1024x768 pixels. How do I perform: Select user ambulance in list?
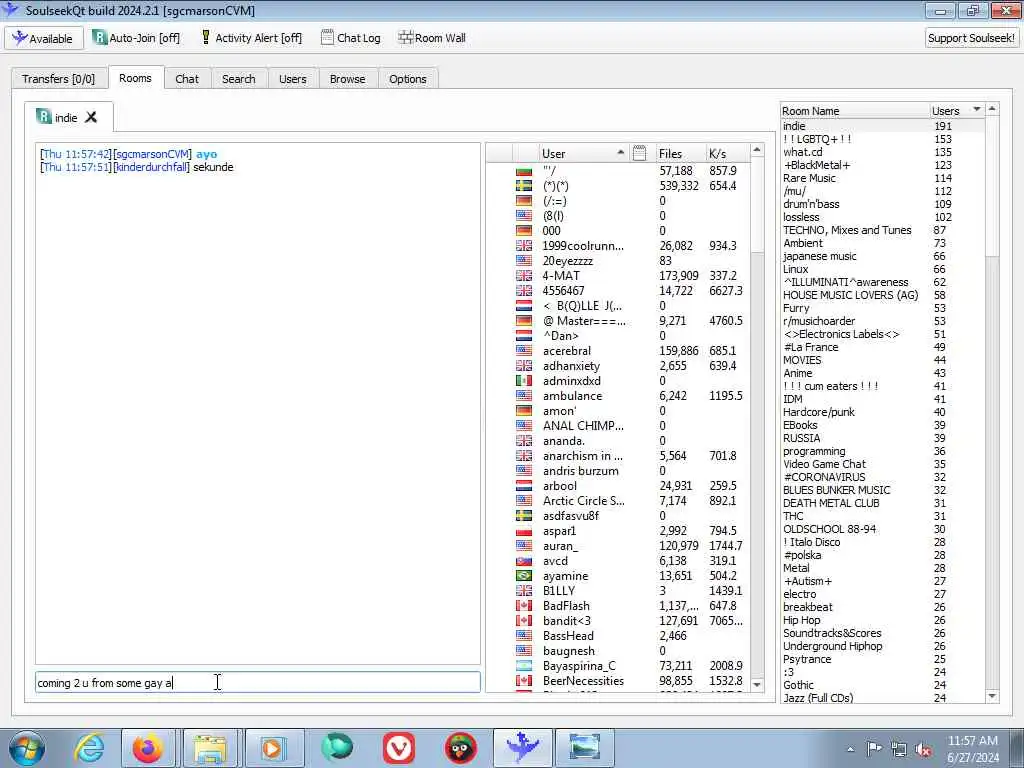tap(572, 396)
